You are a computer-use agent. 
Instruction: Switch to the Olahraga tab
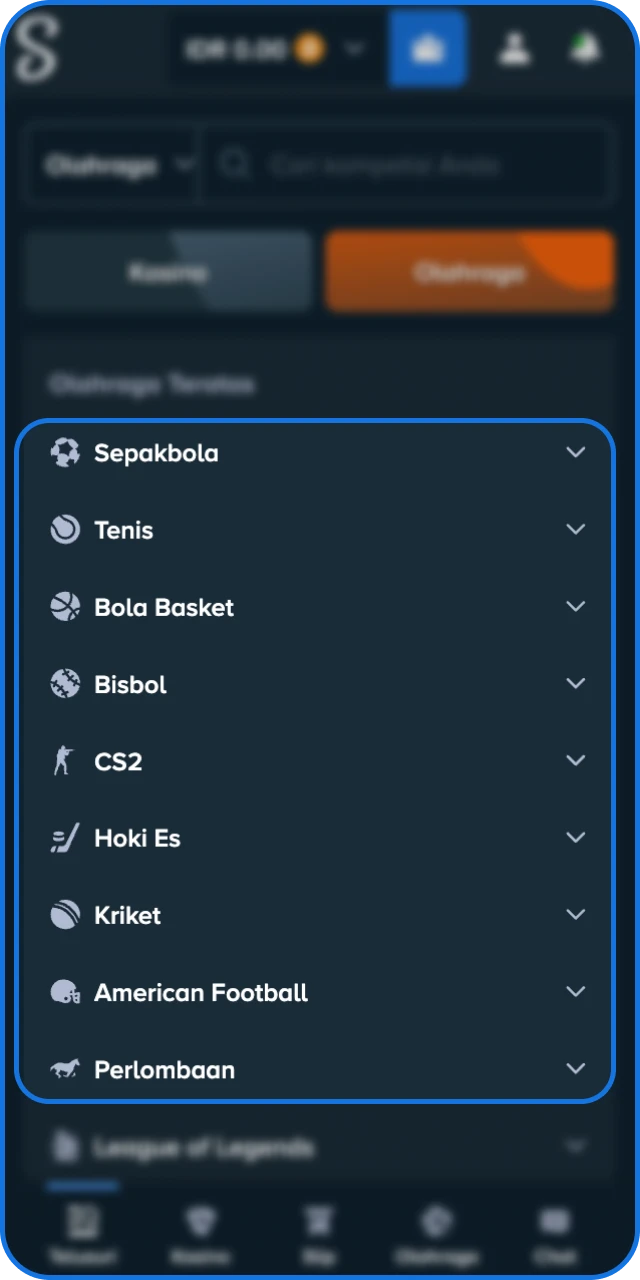tap(470, 271)
